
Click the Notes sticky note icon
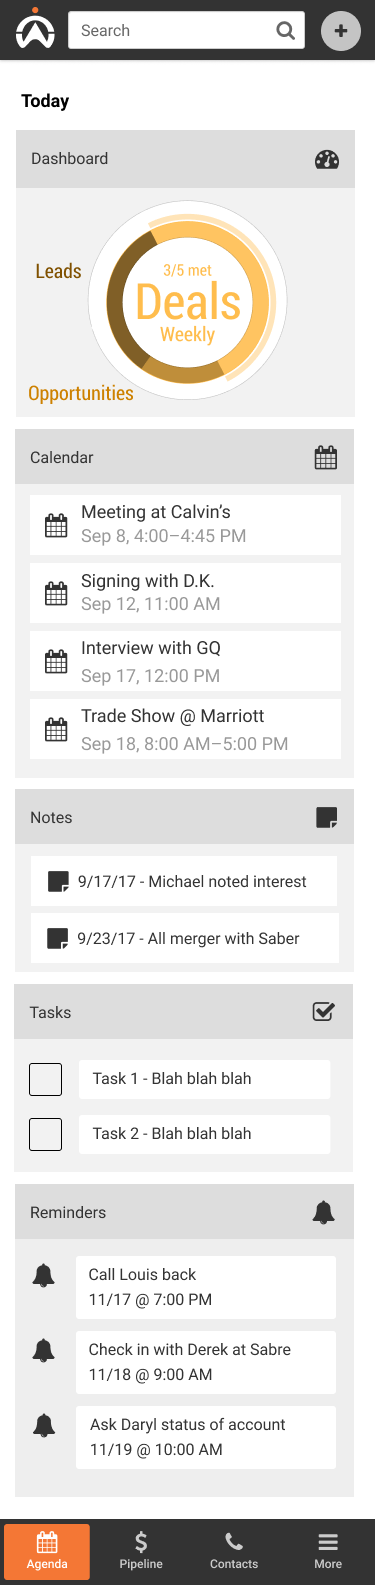[x=326, y=817]
